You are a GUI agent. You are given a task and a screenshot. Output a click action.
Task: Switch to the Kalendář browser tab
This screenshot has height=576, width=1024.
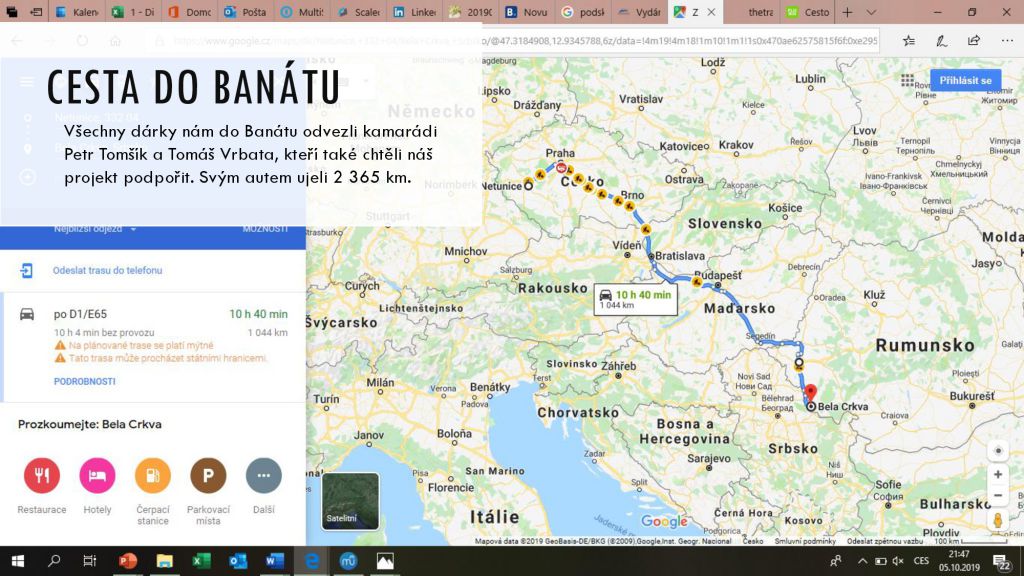tap(77, 12)
